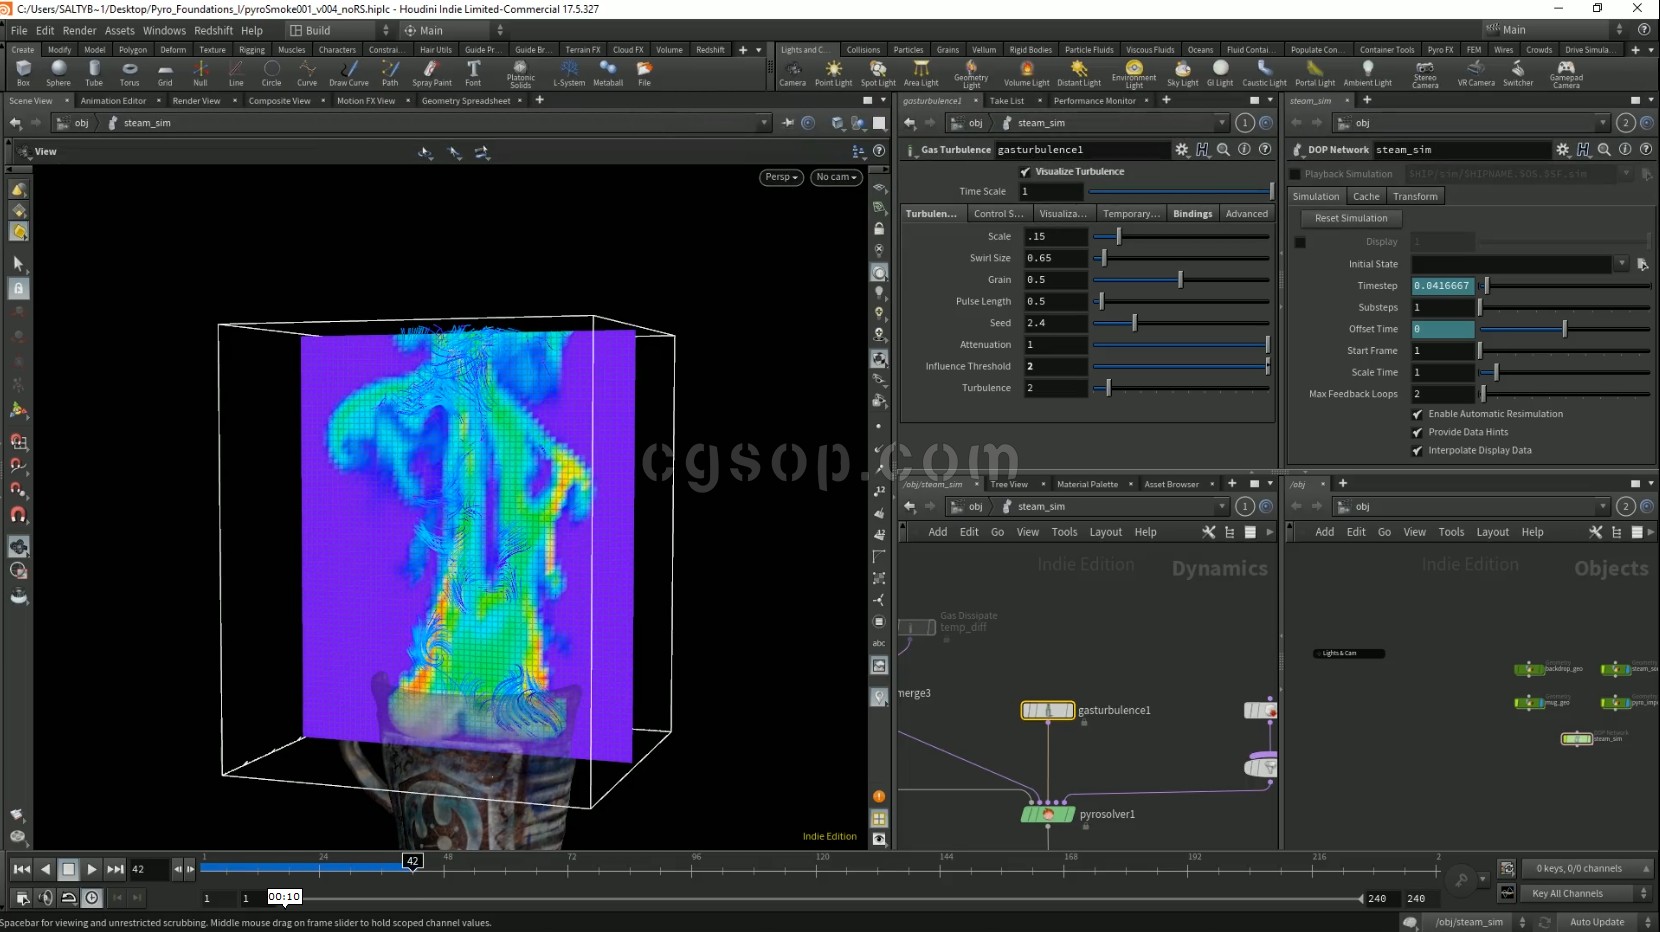1660x932 pixels.
Task: Disable Enable Automatic Resimulation checkbox
Action: tap(1417, 414)
